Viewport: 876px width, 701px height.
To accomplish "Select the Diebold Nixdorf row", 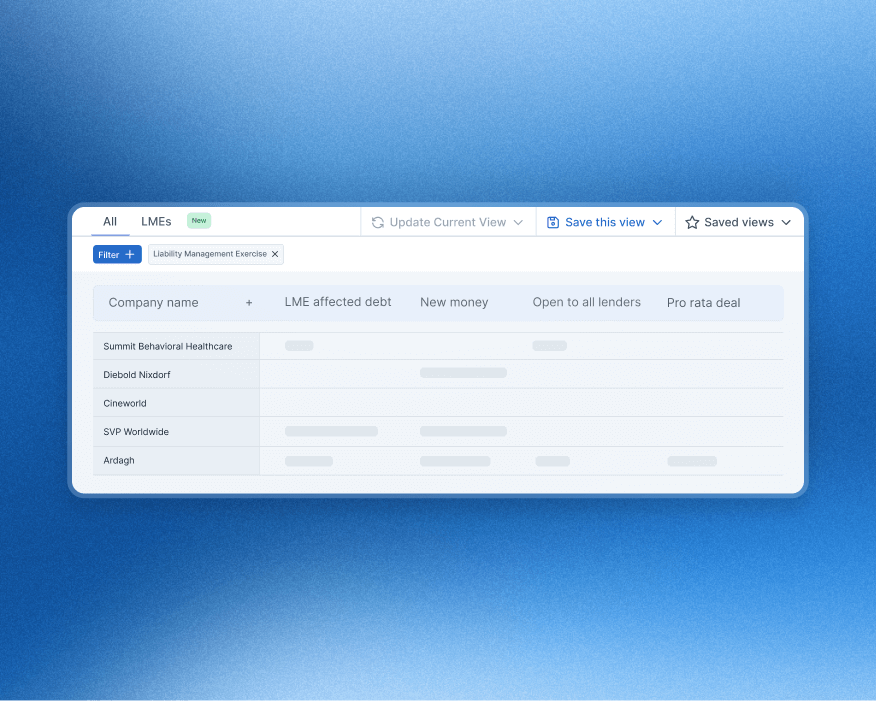I will pos(438,374).
